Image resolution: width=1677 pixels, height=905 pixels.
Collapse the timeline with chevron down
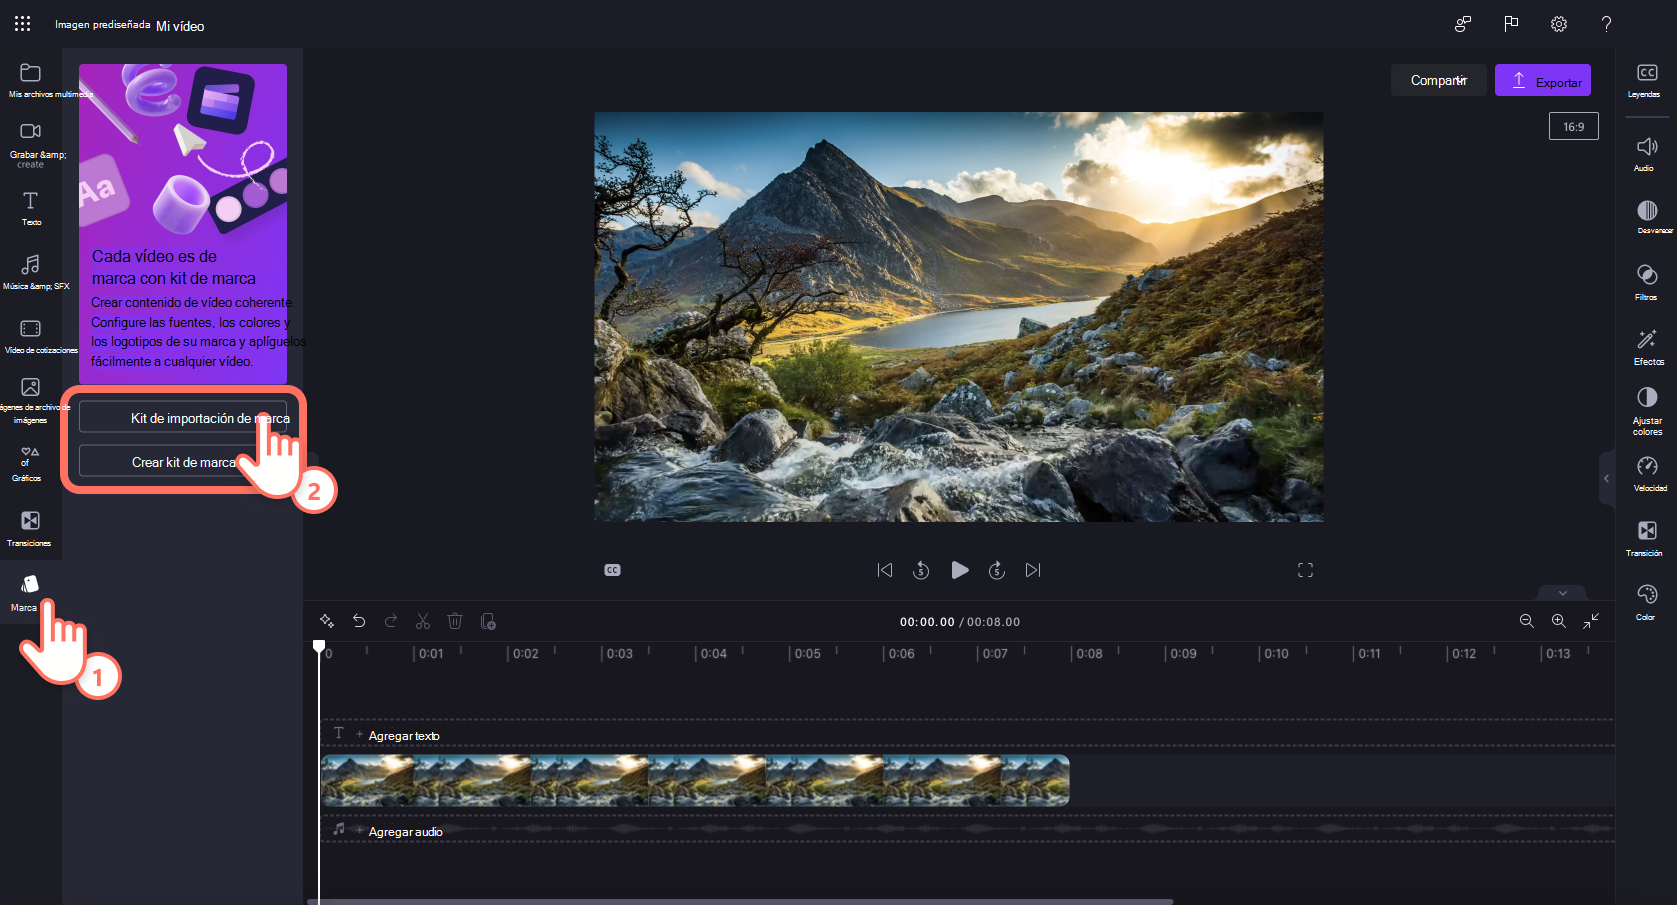1562,593
